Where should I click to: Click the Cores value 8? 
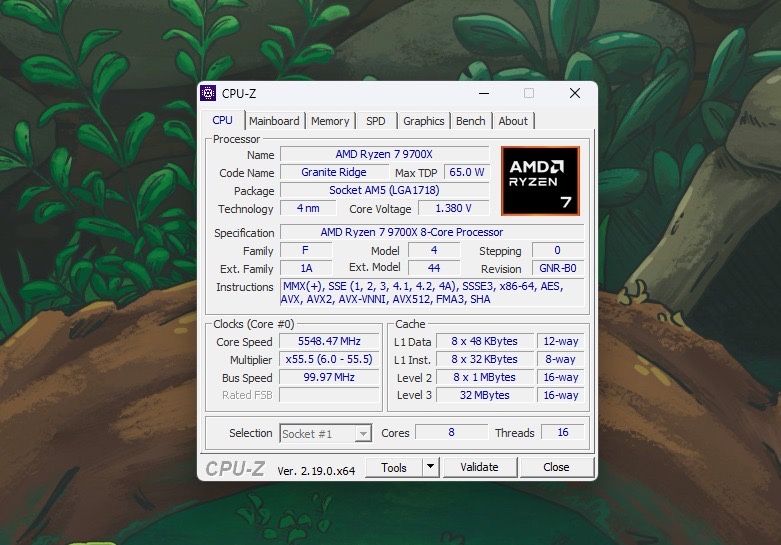[x=451, y=432]
